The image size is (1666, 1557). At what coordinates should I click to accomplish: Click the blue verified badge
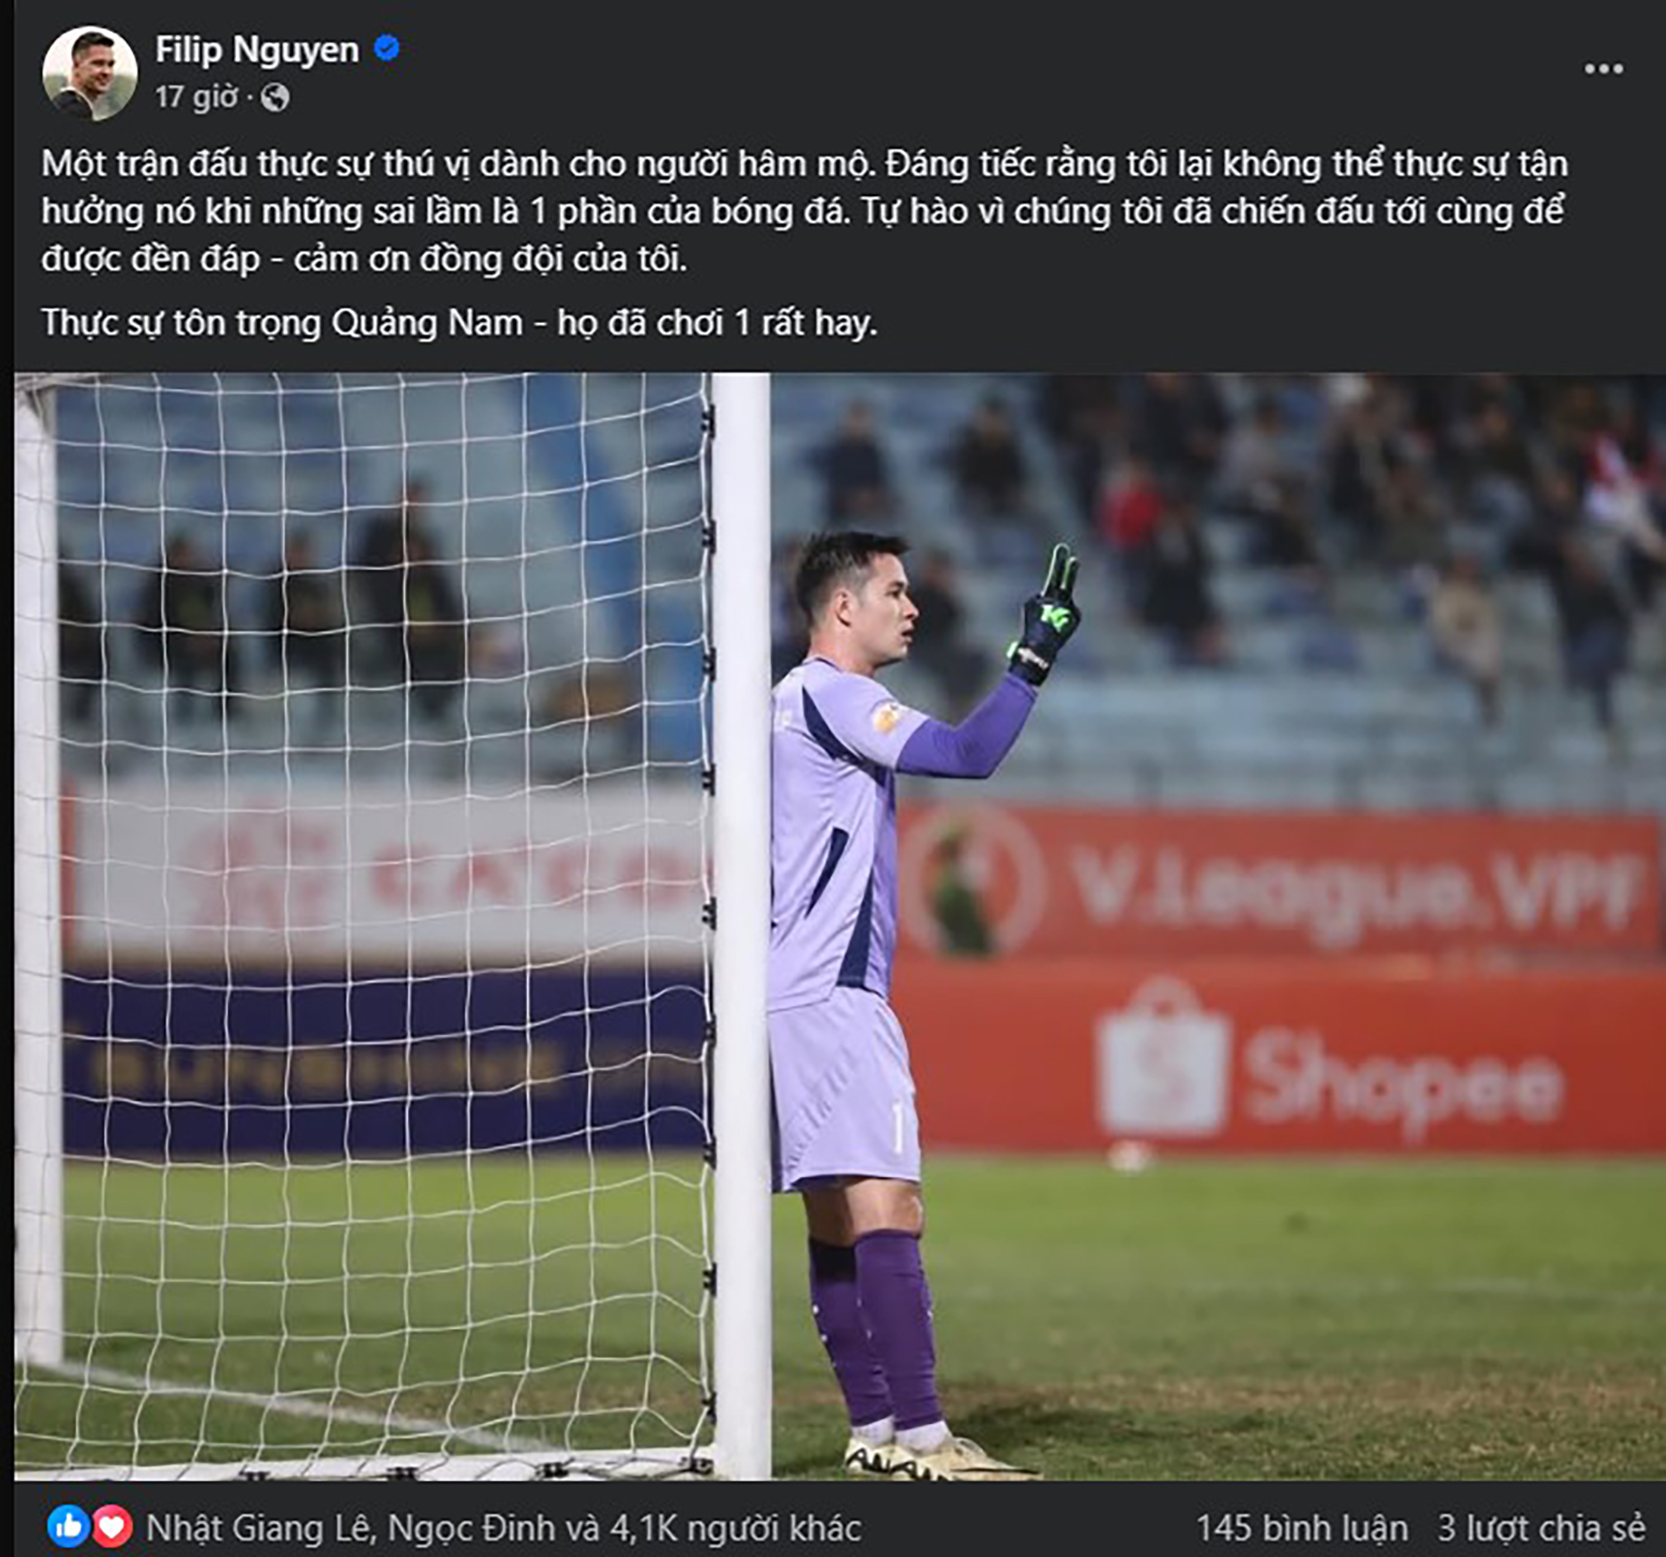(x=387, y=48)
